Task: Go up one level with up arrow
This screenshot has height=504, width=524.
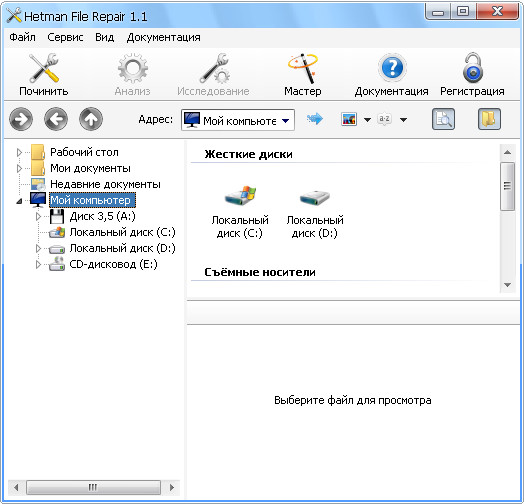Action: point(91,119)
